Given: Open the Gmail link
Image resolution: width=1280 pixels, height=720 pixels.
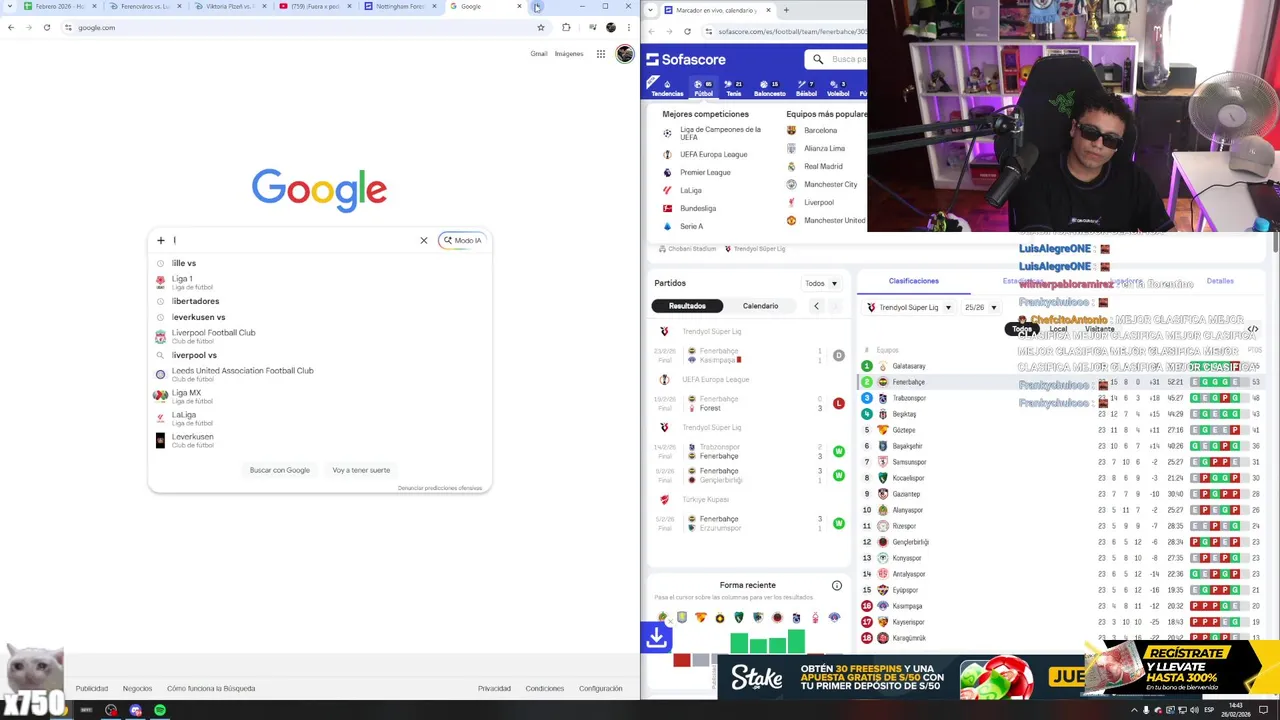Looking at the screenshot, I should click(x=538, y=54).
